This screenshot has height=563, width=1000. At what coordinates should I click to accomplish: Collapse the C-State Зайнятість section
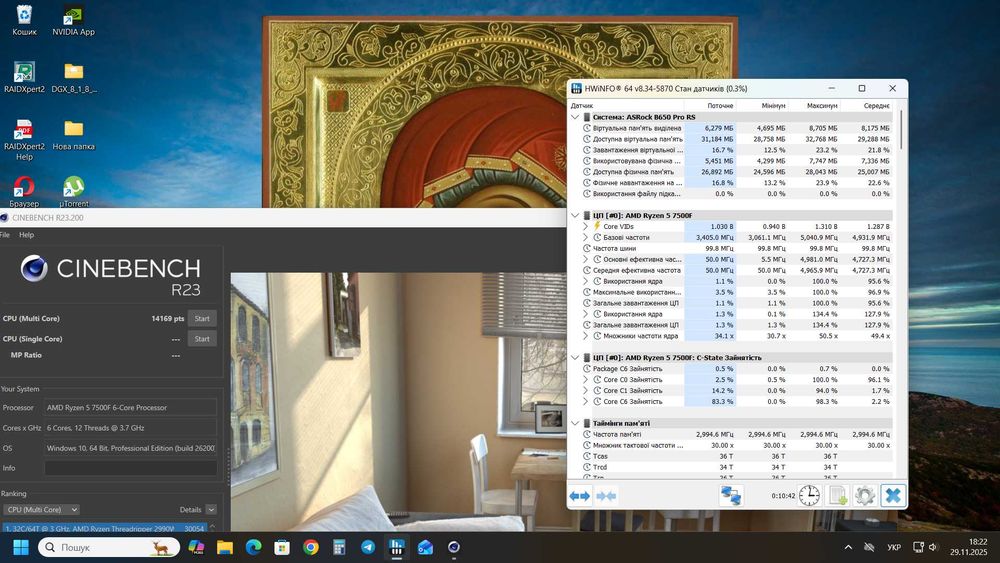(x=575, y=358)
